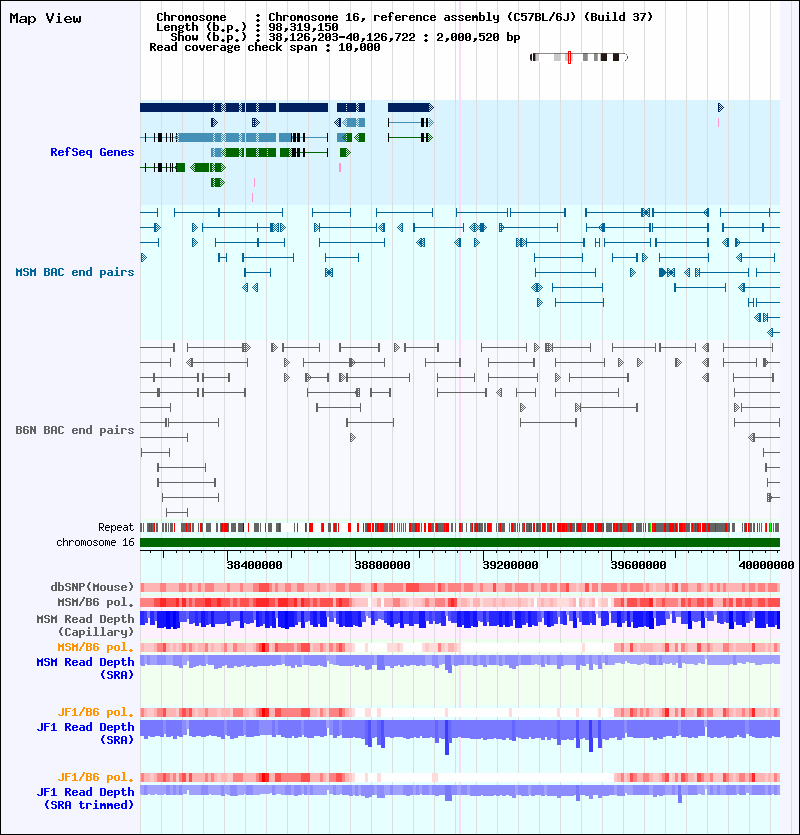Viewport: 800px width, 835px height.
Task: Click the green chromosome 16 bar
Action: (460, 543)
